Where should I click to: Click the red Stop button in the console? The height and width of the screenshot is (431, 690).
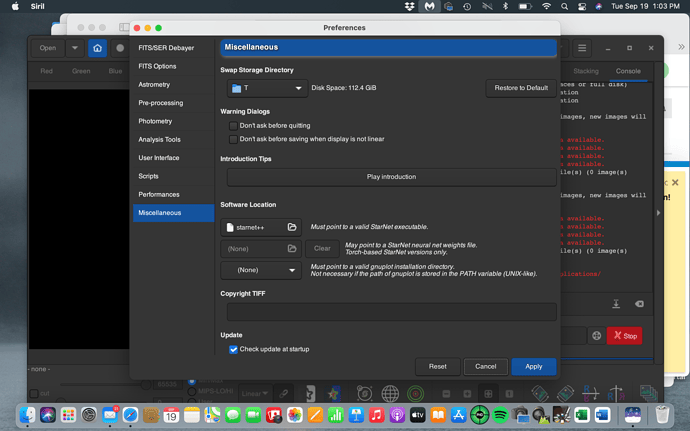click(624, 336)
